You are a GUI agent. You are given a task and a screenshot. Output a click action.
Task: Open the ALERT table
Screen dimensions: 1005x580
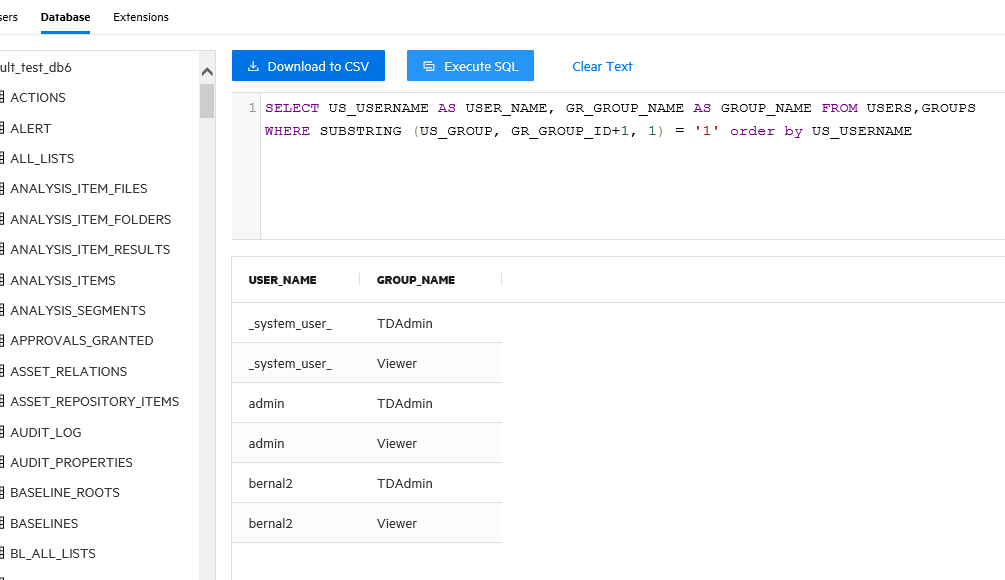pos(31,128)
